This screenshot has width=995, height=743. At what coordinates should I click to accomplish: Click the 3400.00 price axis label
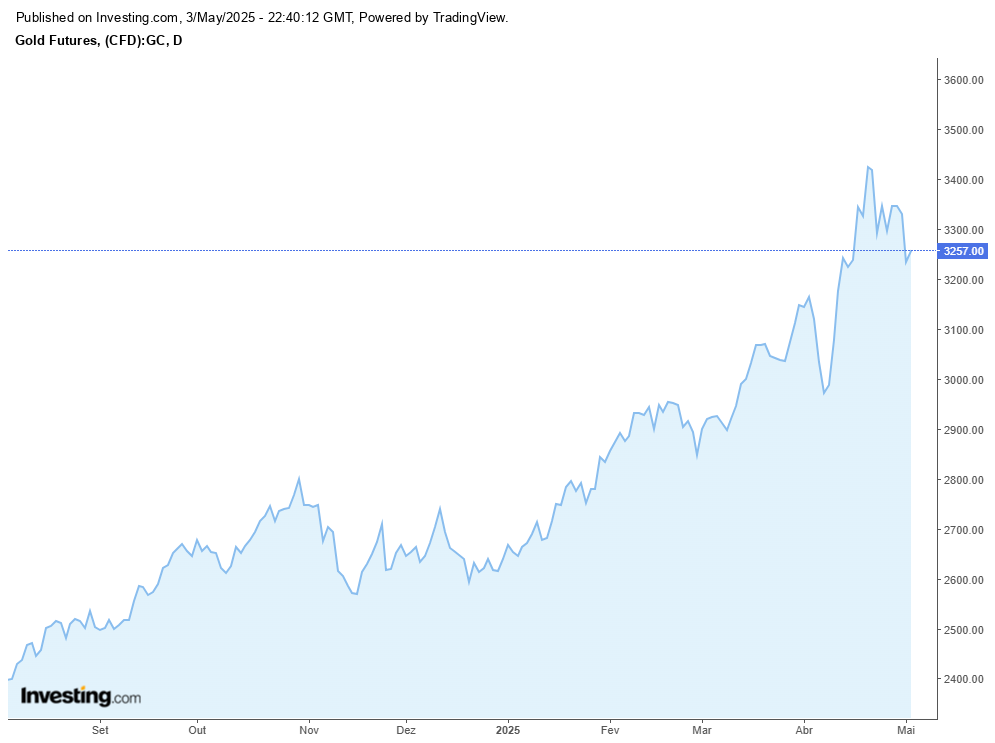[965, 180]
